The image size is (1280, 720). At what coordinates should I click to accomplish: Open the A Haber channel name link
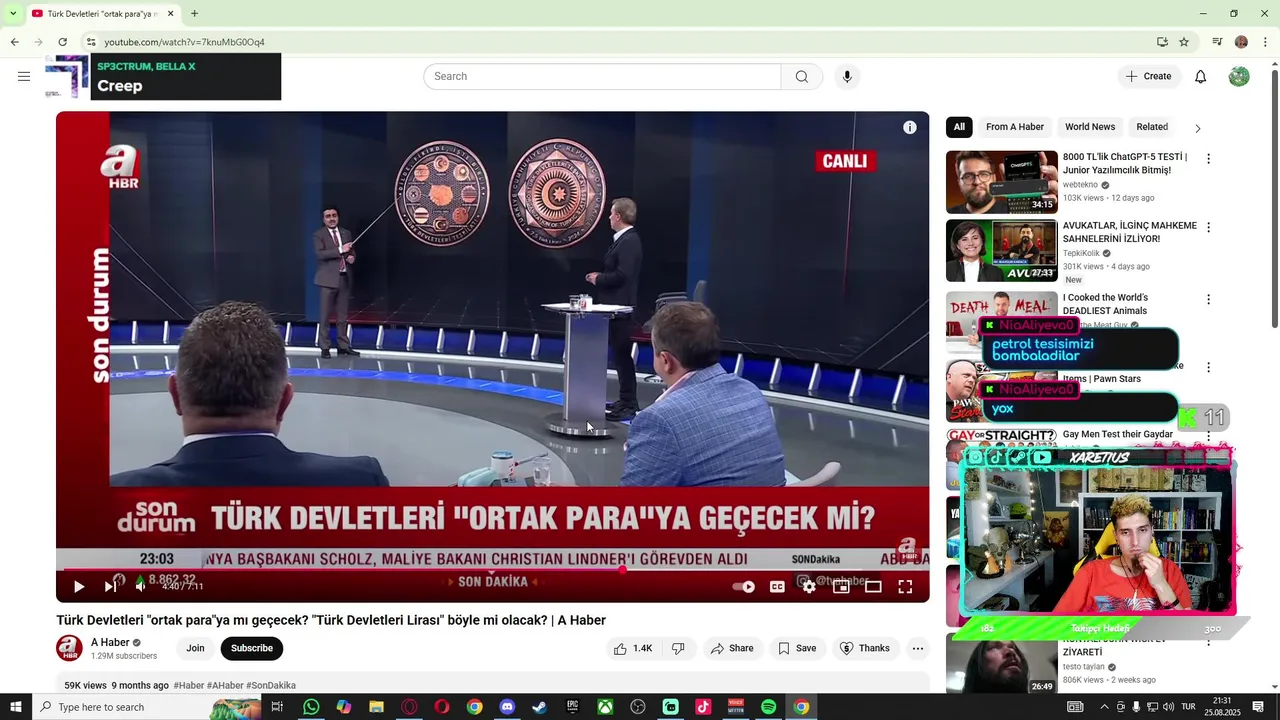(110, 642)
